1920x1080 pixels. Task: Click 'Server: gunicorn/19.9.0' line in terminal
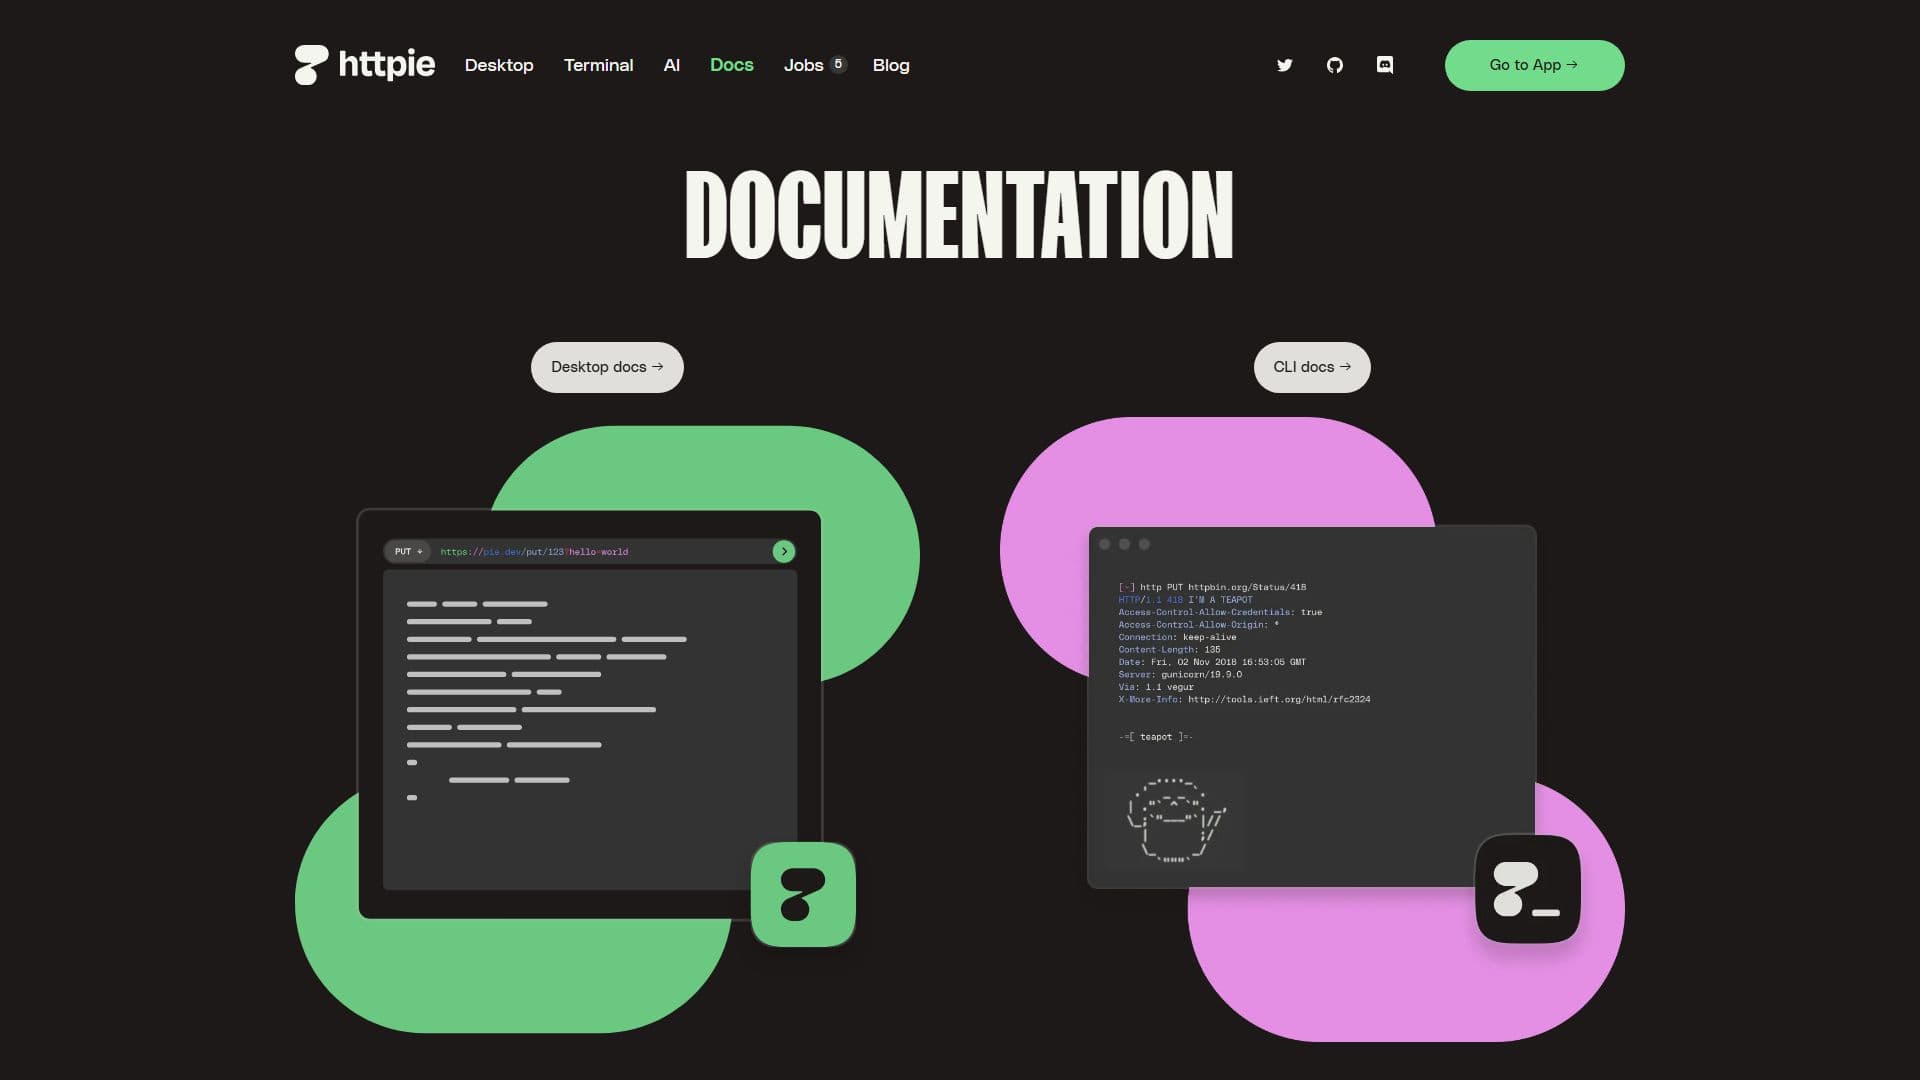pos(1180,674)
